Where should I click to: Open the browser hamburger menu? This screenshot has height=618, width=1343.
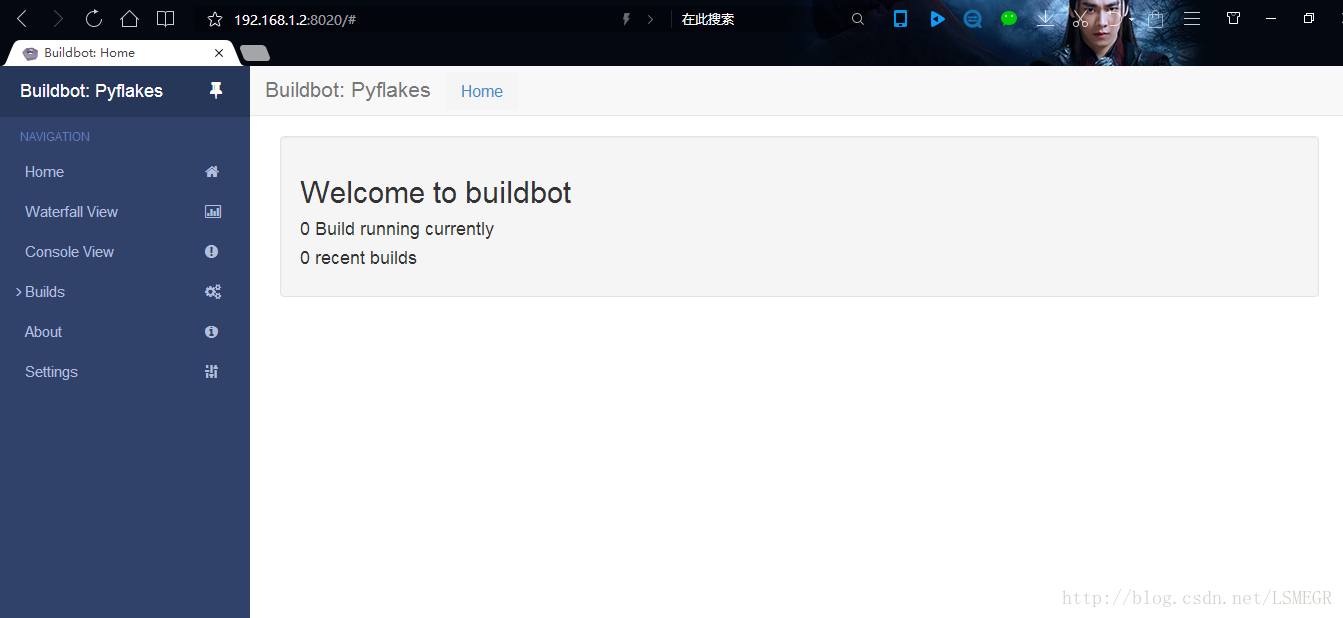[x=1192, y=18]
